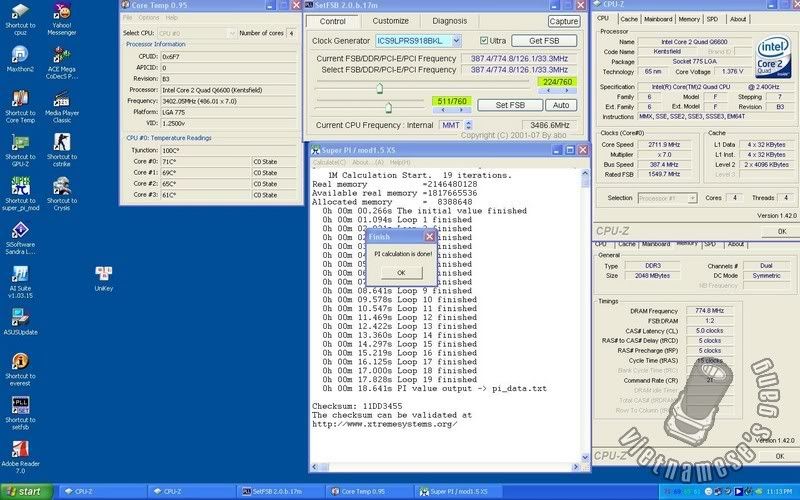Switch to Core Temp 0.95 in the taskbar
The image size is (800, 500).
point(368,492)
